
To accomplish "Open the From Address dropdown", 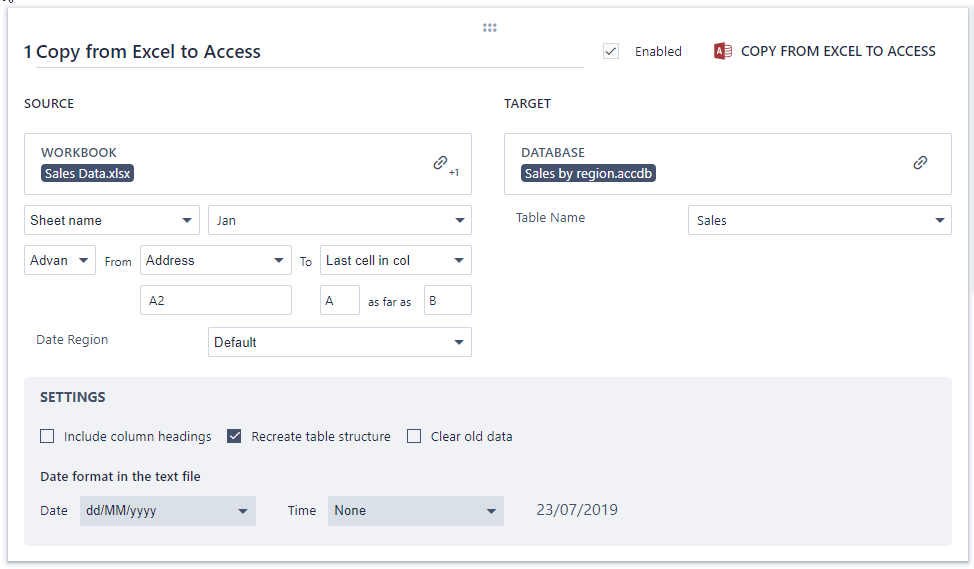I will (215, 260).
